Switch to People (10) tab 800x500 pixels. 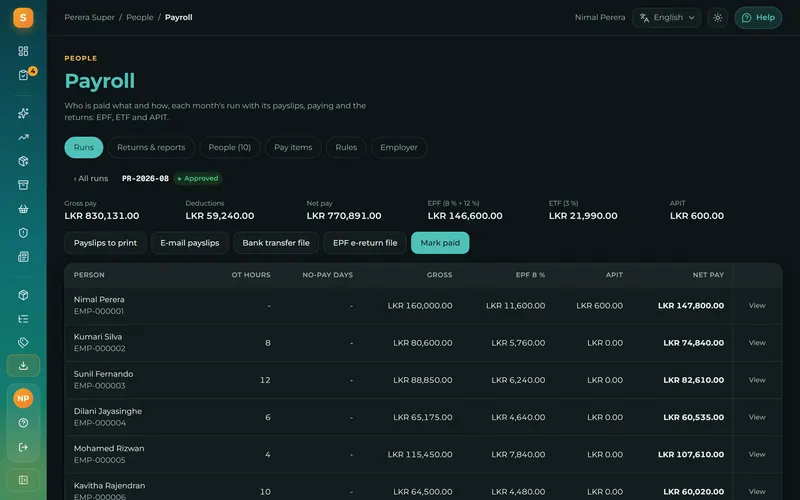point(230,147)
